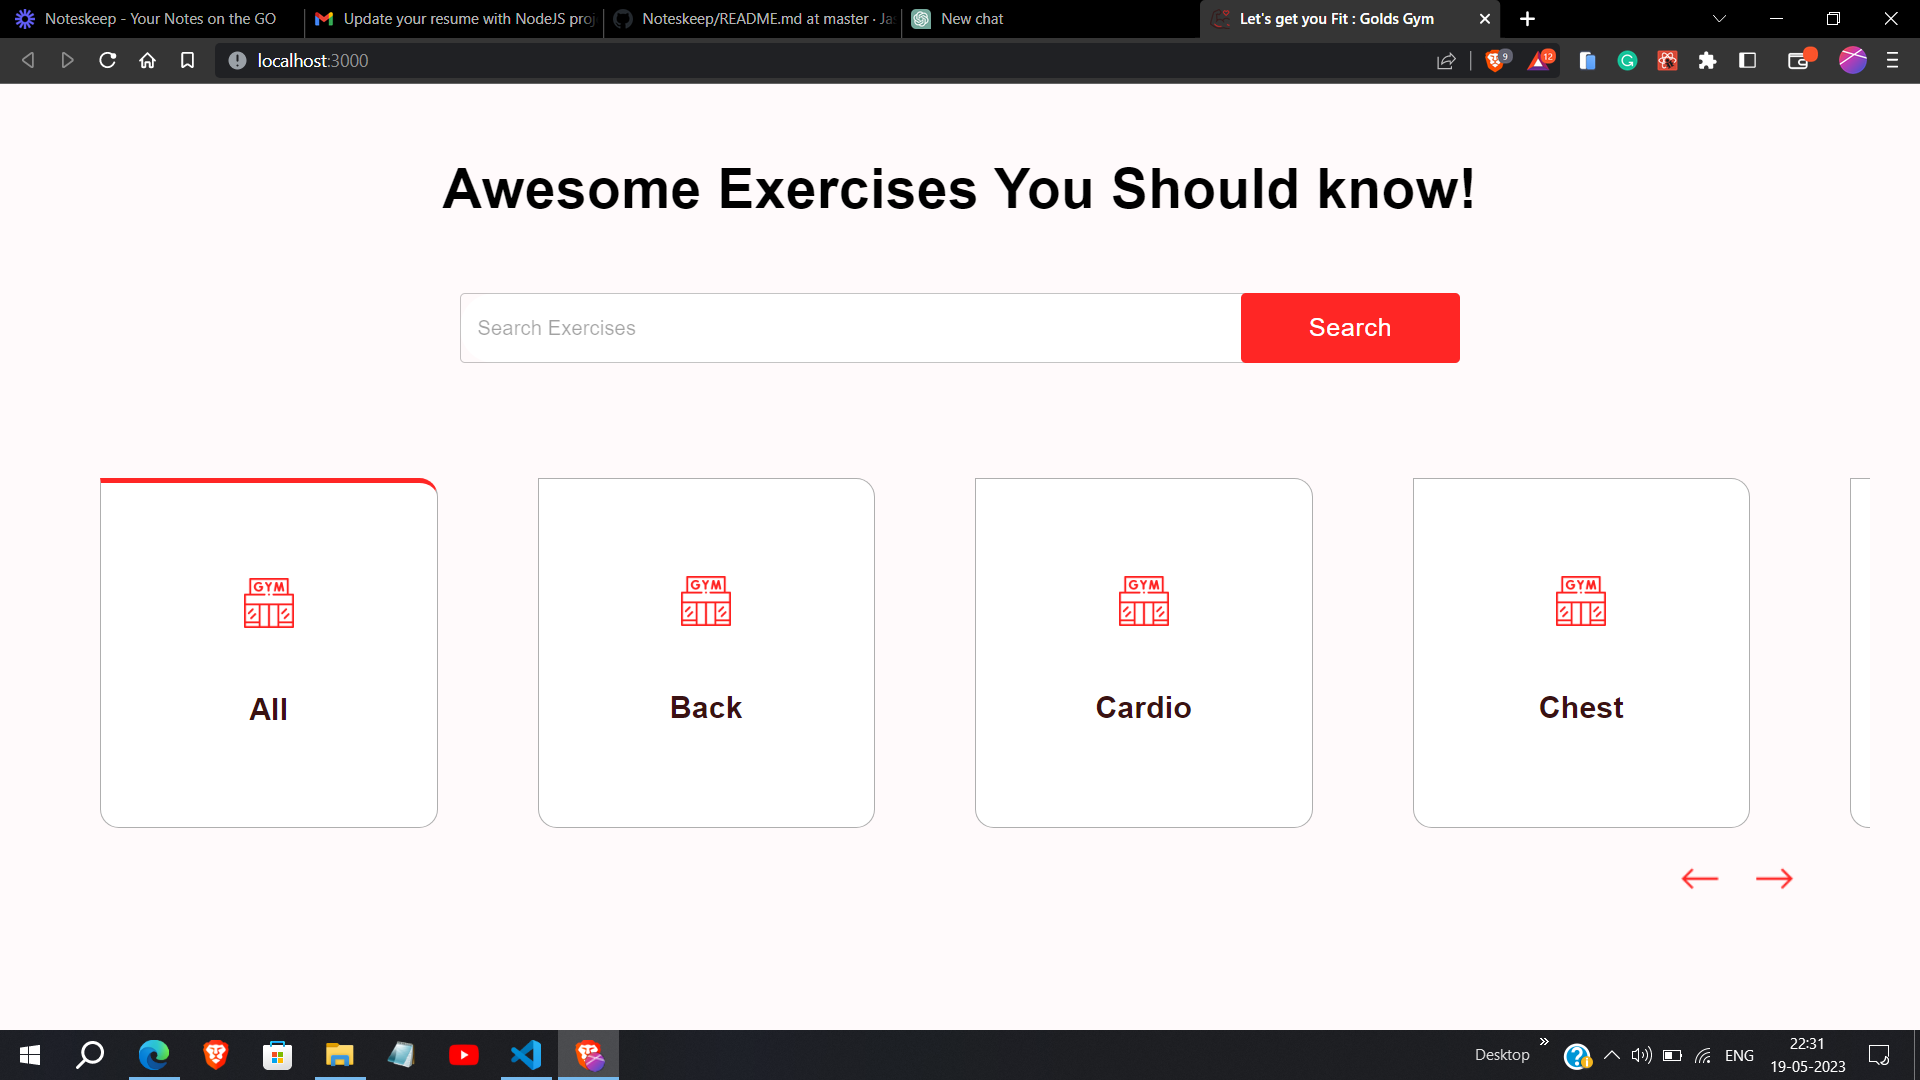Select the Chest category gym icon

click(x=1580, y=601)
